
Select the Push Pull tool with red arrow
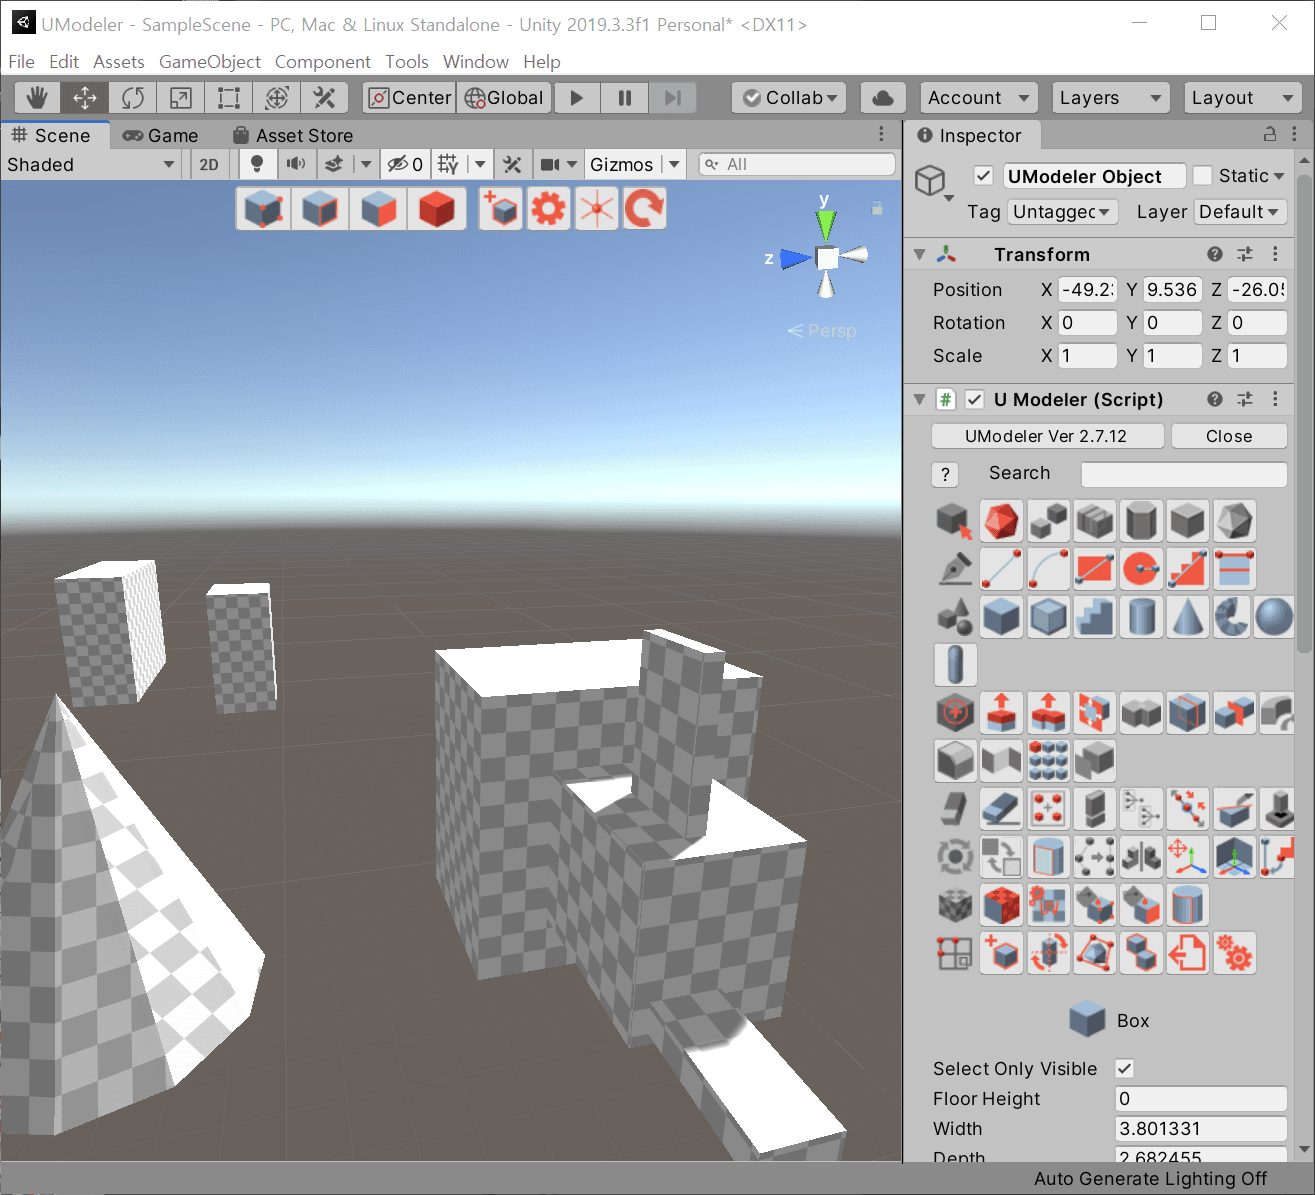[1001, 713]
